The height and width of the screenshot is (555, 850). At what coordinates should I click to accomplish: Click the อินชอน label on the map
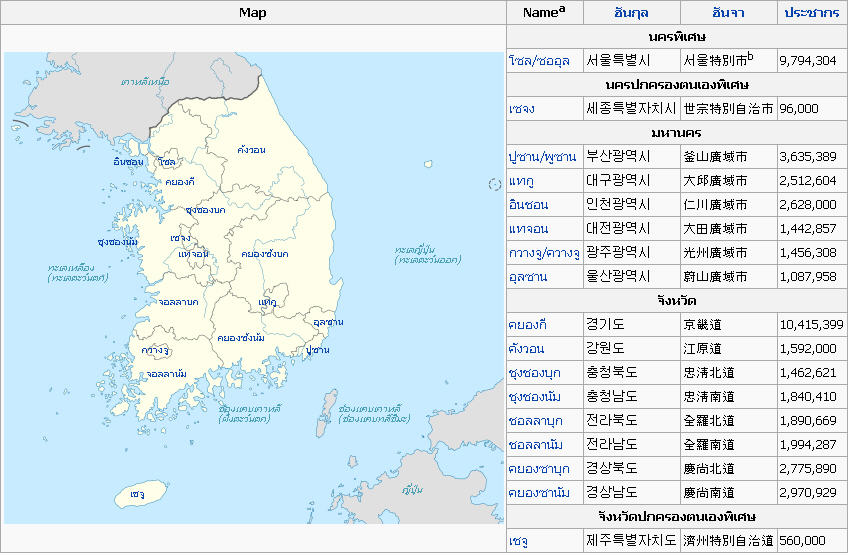pos(128,162)
